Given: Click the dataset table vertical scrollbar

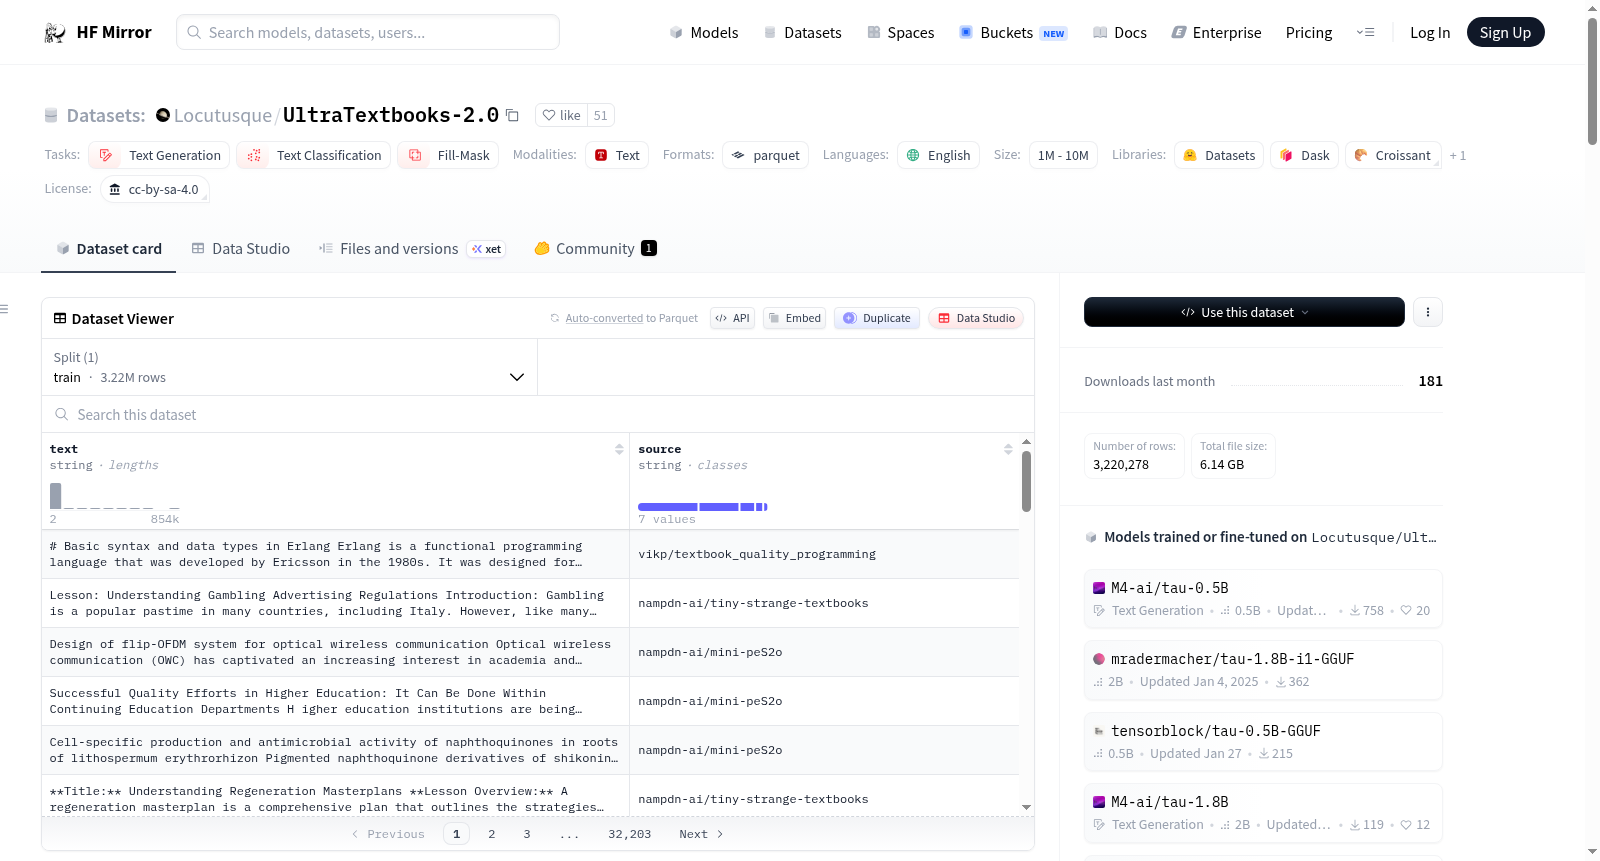Looking at the screenshot, I should pyautogui.click(x=1026, y=481).
